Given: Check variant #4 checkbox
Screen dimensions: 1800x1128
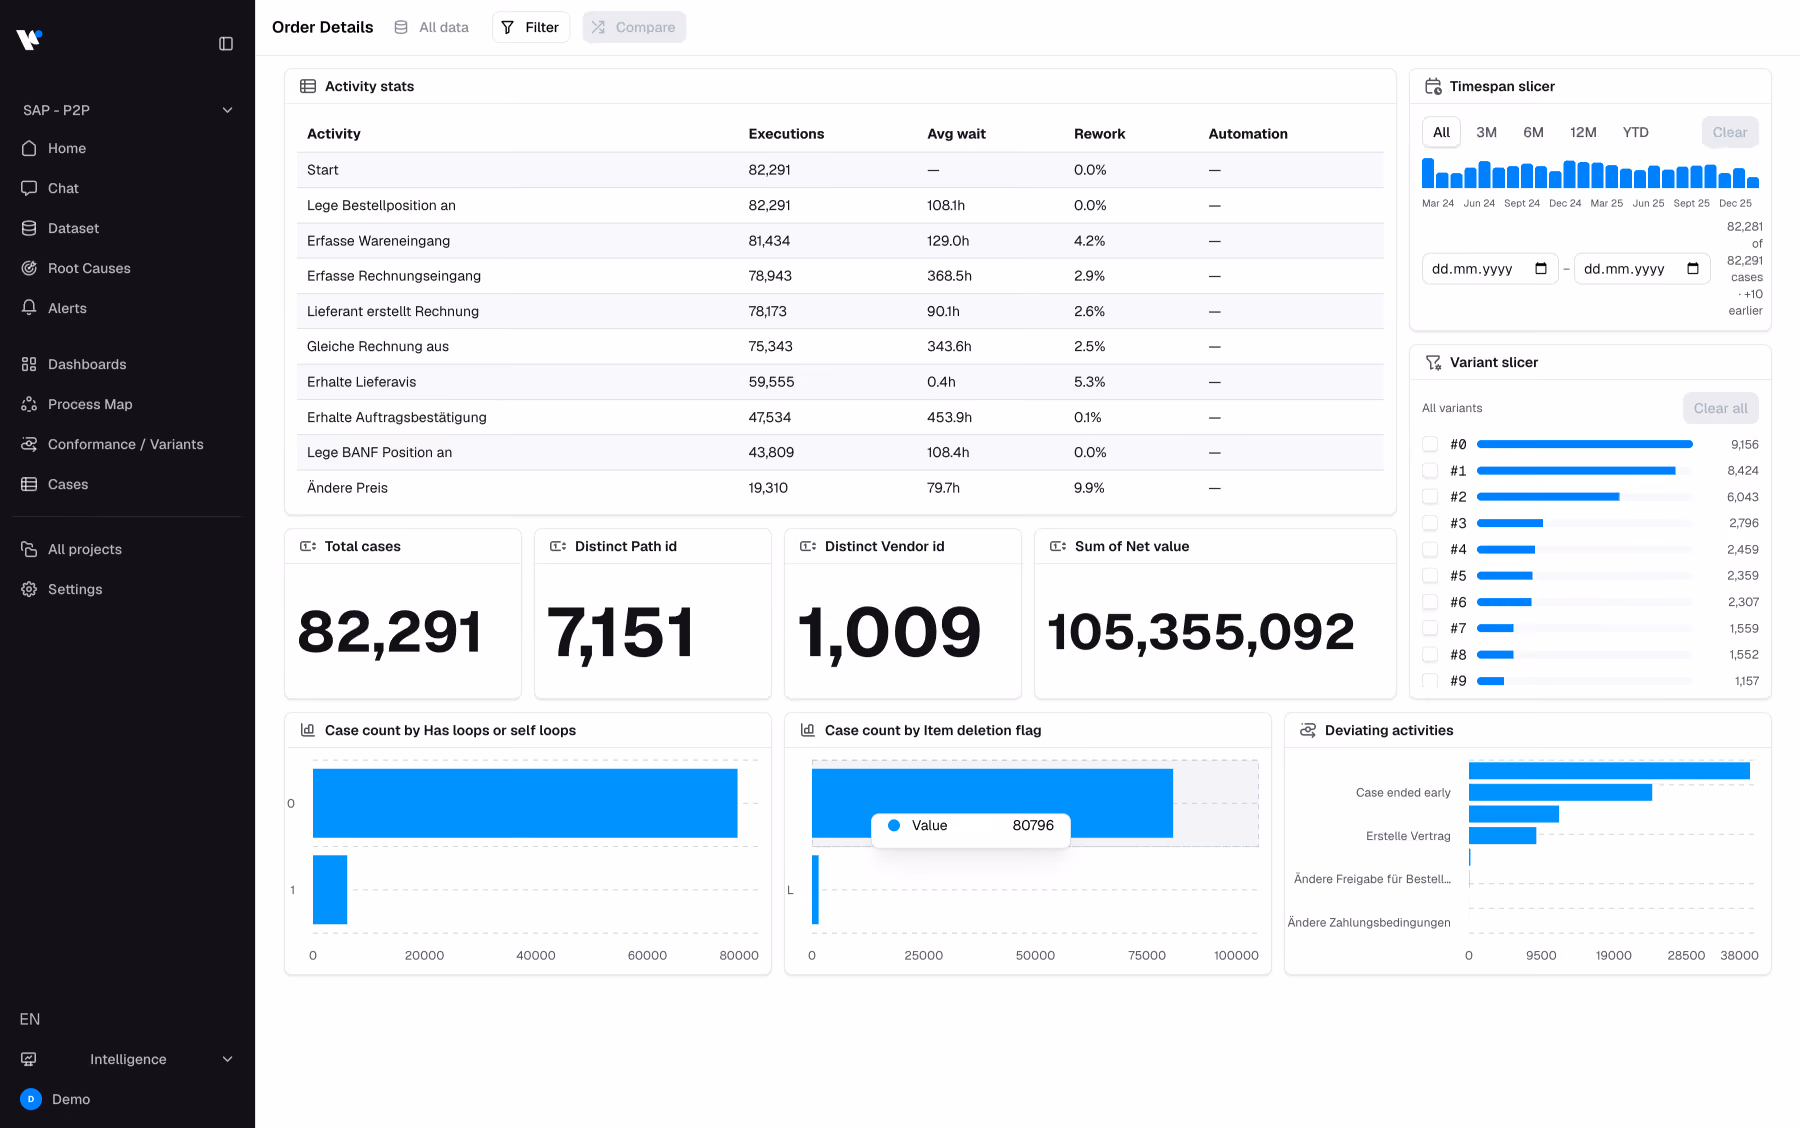Looking at the screenshot, I should coord(1430,549).
